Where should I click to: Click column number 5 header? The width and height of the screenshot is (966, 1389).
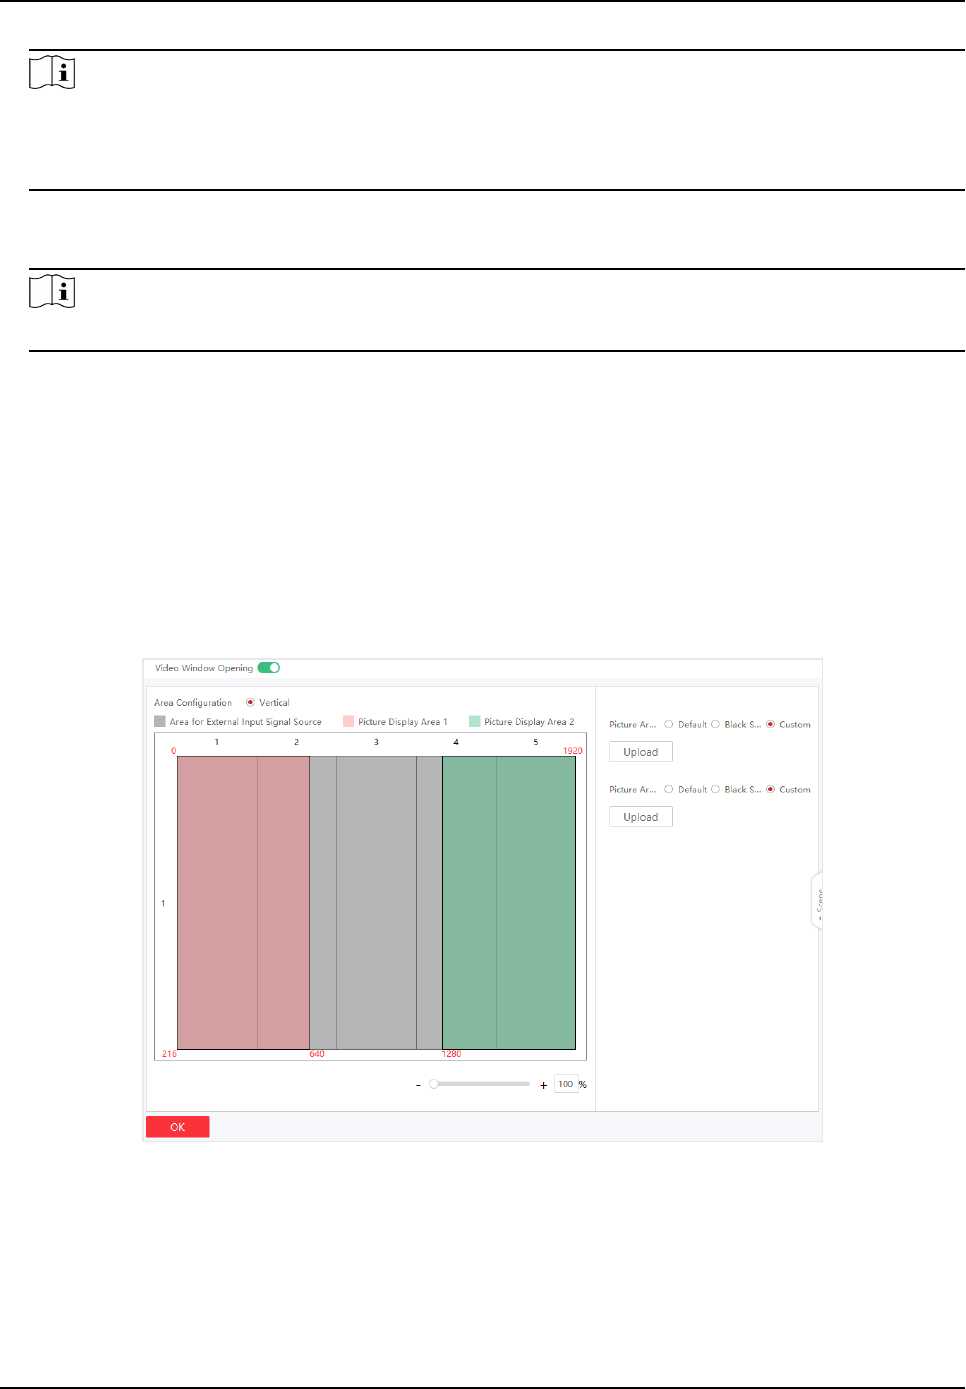pos(536,742)
